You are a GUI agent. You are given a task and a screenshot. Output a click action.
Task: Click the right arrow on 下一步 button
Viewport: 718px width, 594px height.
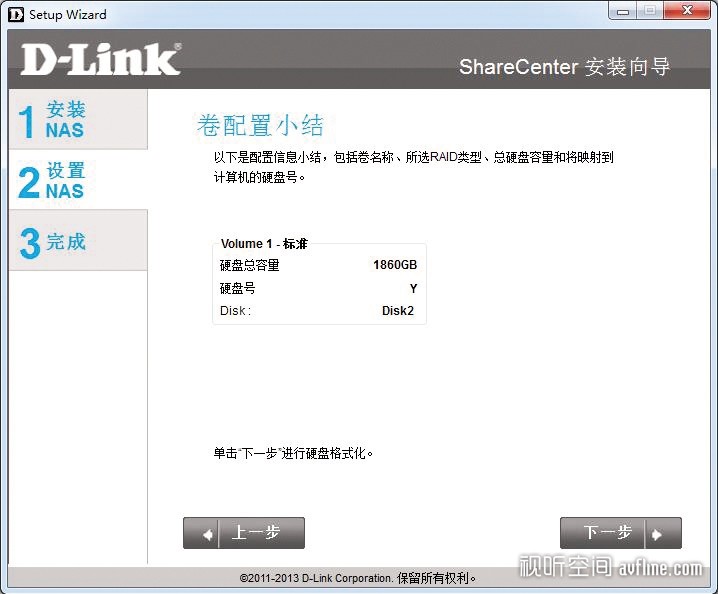(x=657, y=534)
